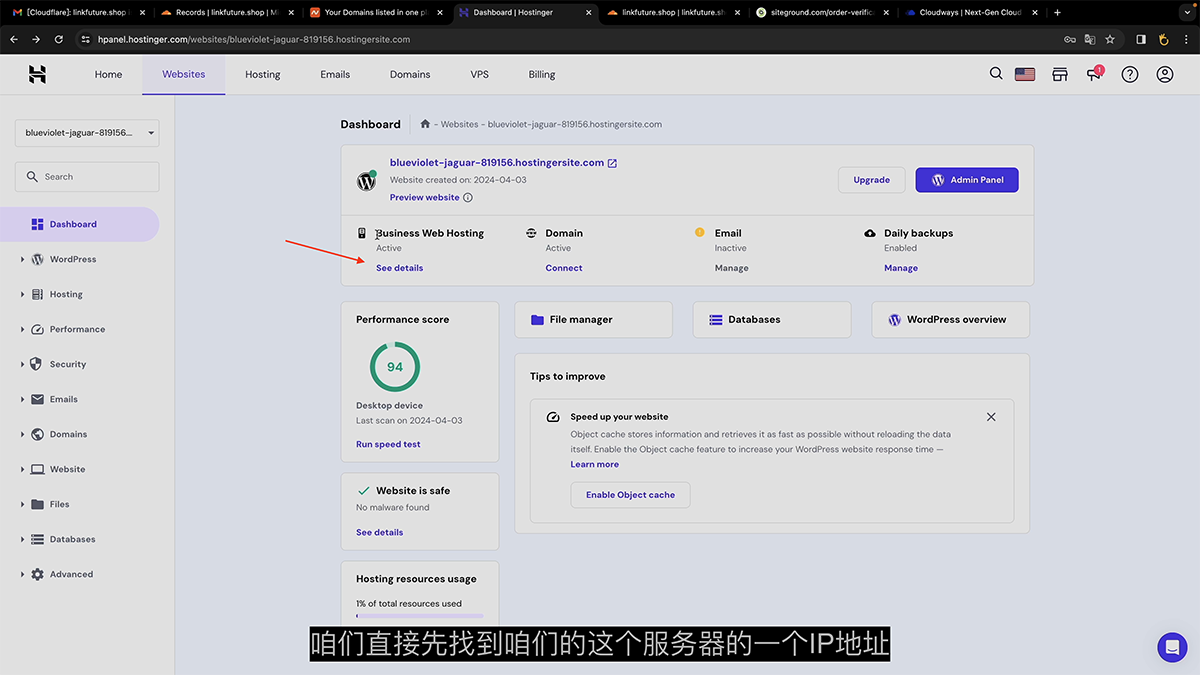Click the Learn more link in tips
Screen dimensions: 1200x675
coord(595,464)
